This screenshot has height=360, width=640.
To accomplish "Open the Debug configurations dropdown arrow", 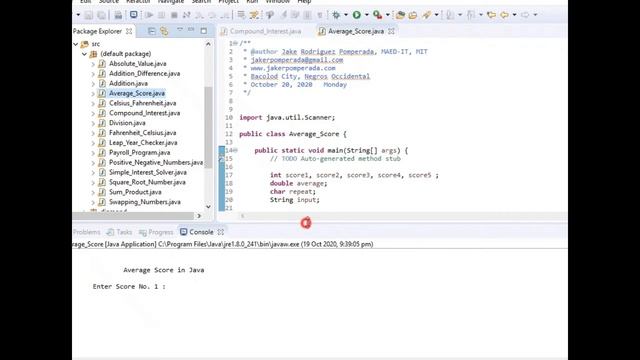I will (x=346, y=15).
